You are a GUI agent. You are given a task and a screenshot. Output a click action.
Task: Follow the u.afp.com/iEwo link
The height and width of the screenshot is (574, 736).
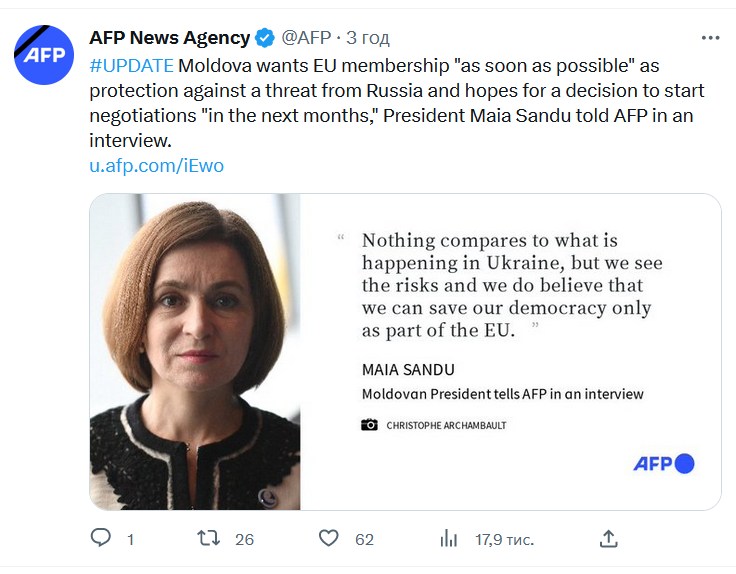[156, 165]
